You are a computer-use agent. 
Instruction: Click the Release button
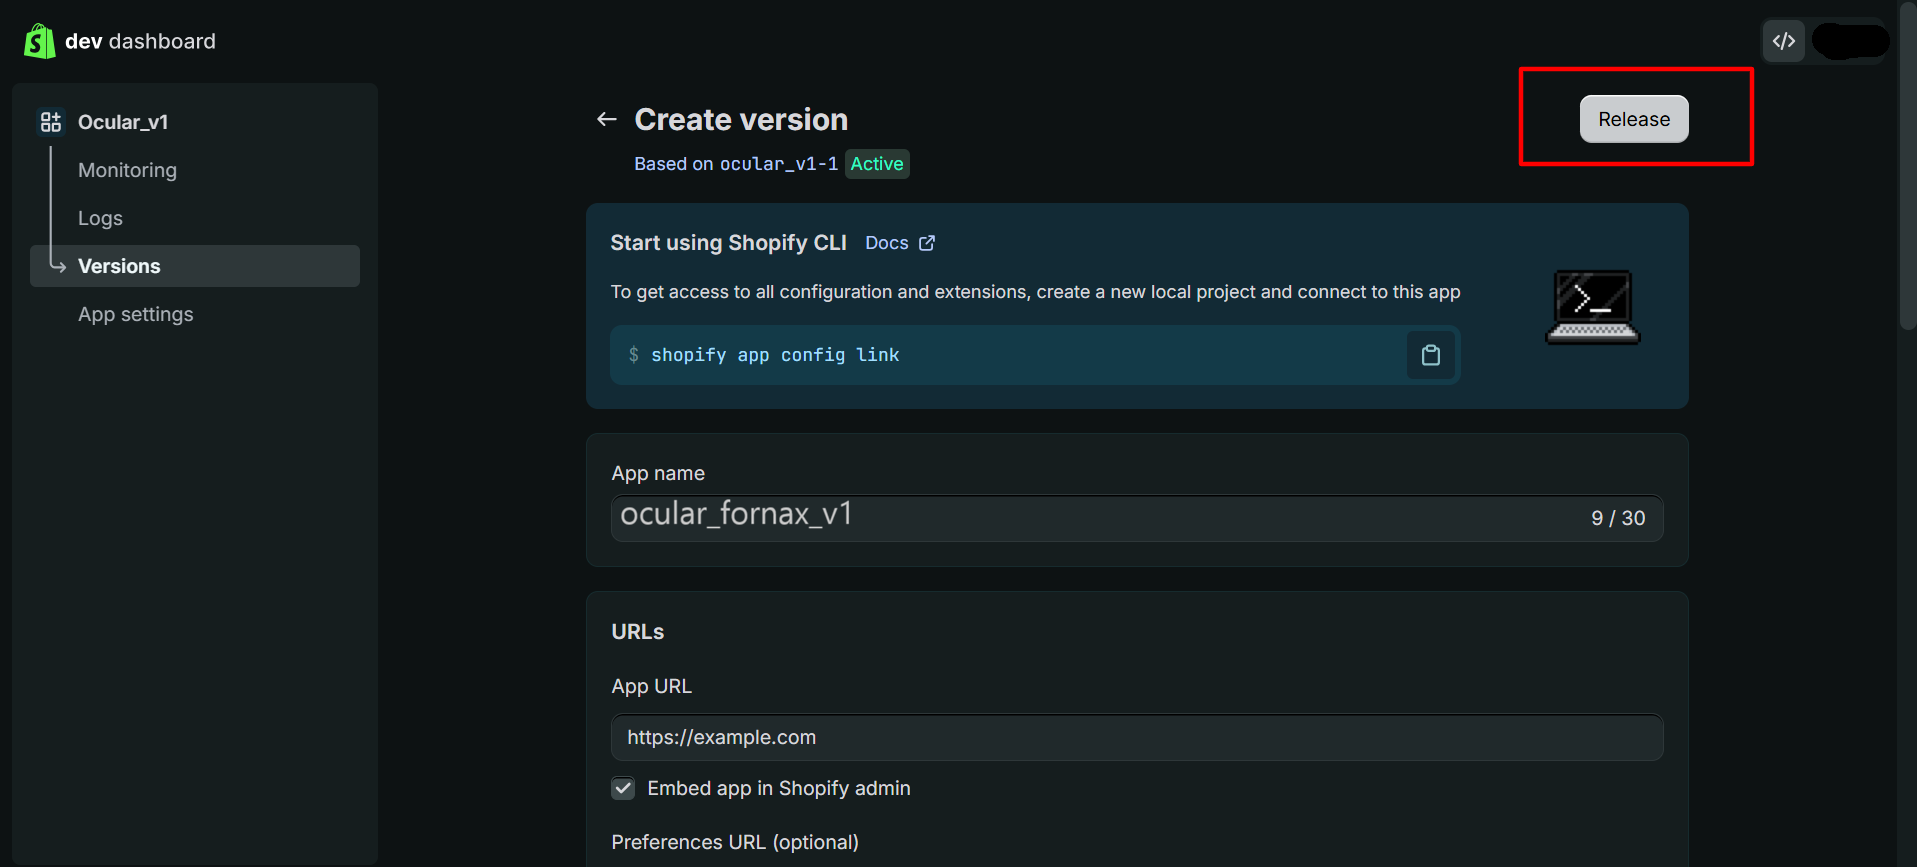click(1634, 119)
